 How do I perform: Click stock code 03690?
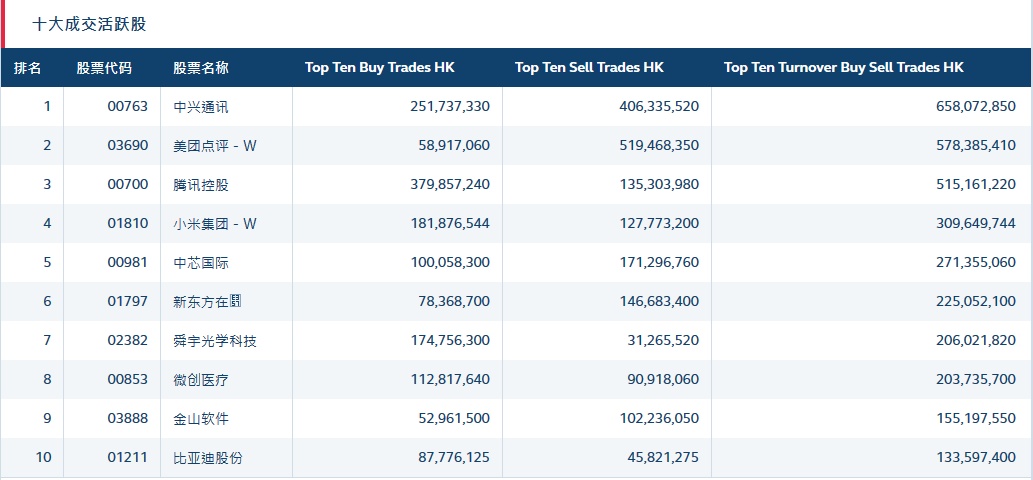pos(127,146)
